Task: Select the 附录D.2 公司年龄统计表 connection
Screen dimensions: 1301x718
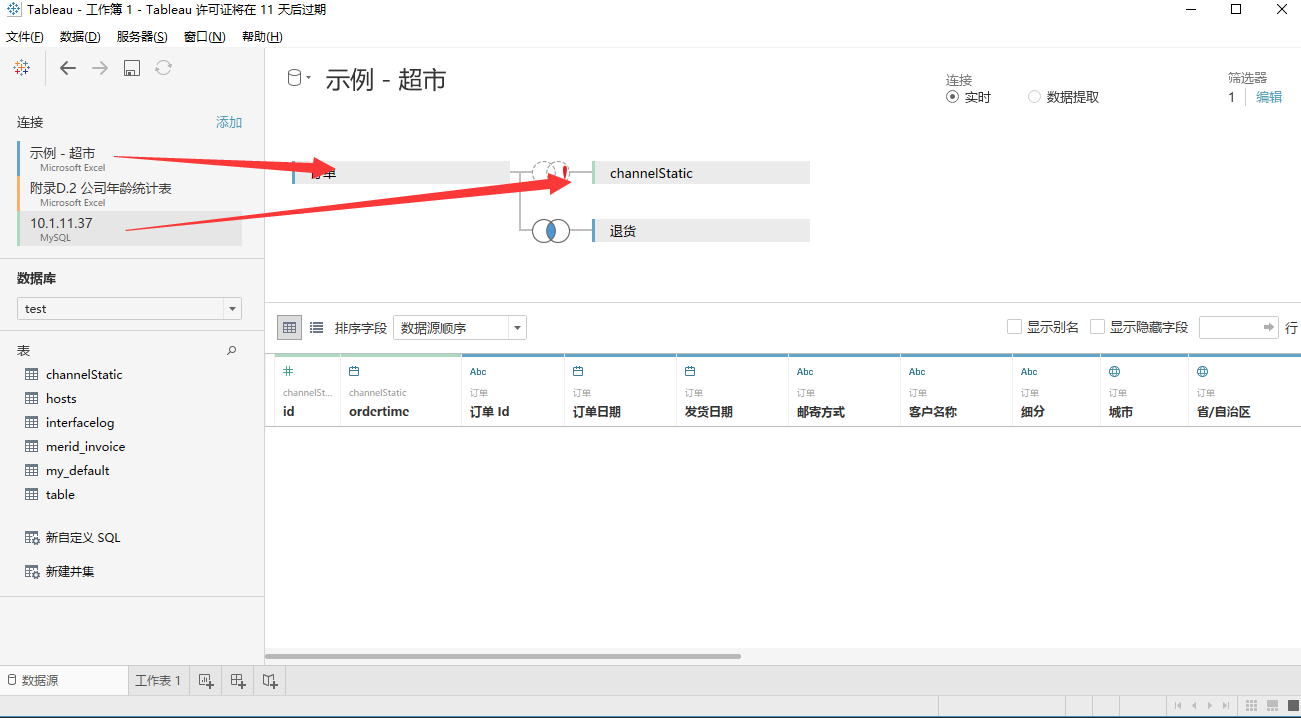Action: tap(129, 193)
